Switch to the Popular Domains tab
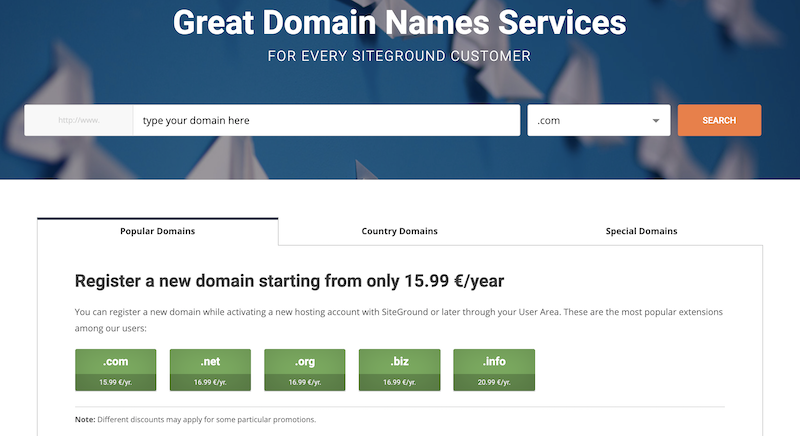The height and width of the screenshot is (436, 800). click(x=158, y=232)
